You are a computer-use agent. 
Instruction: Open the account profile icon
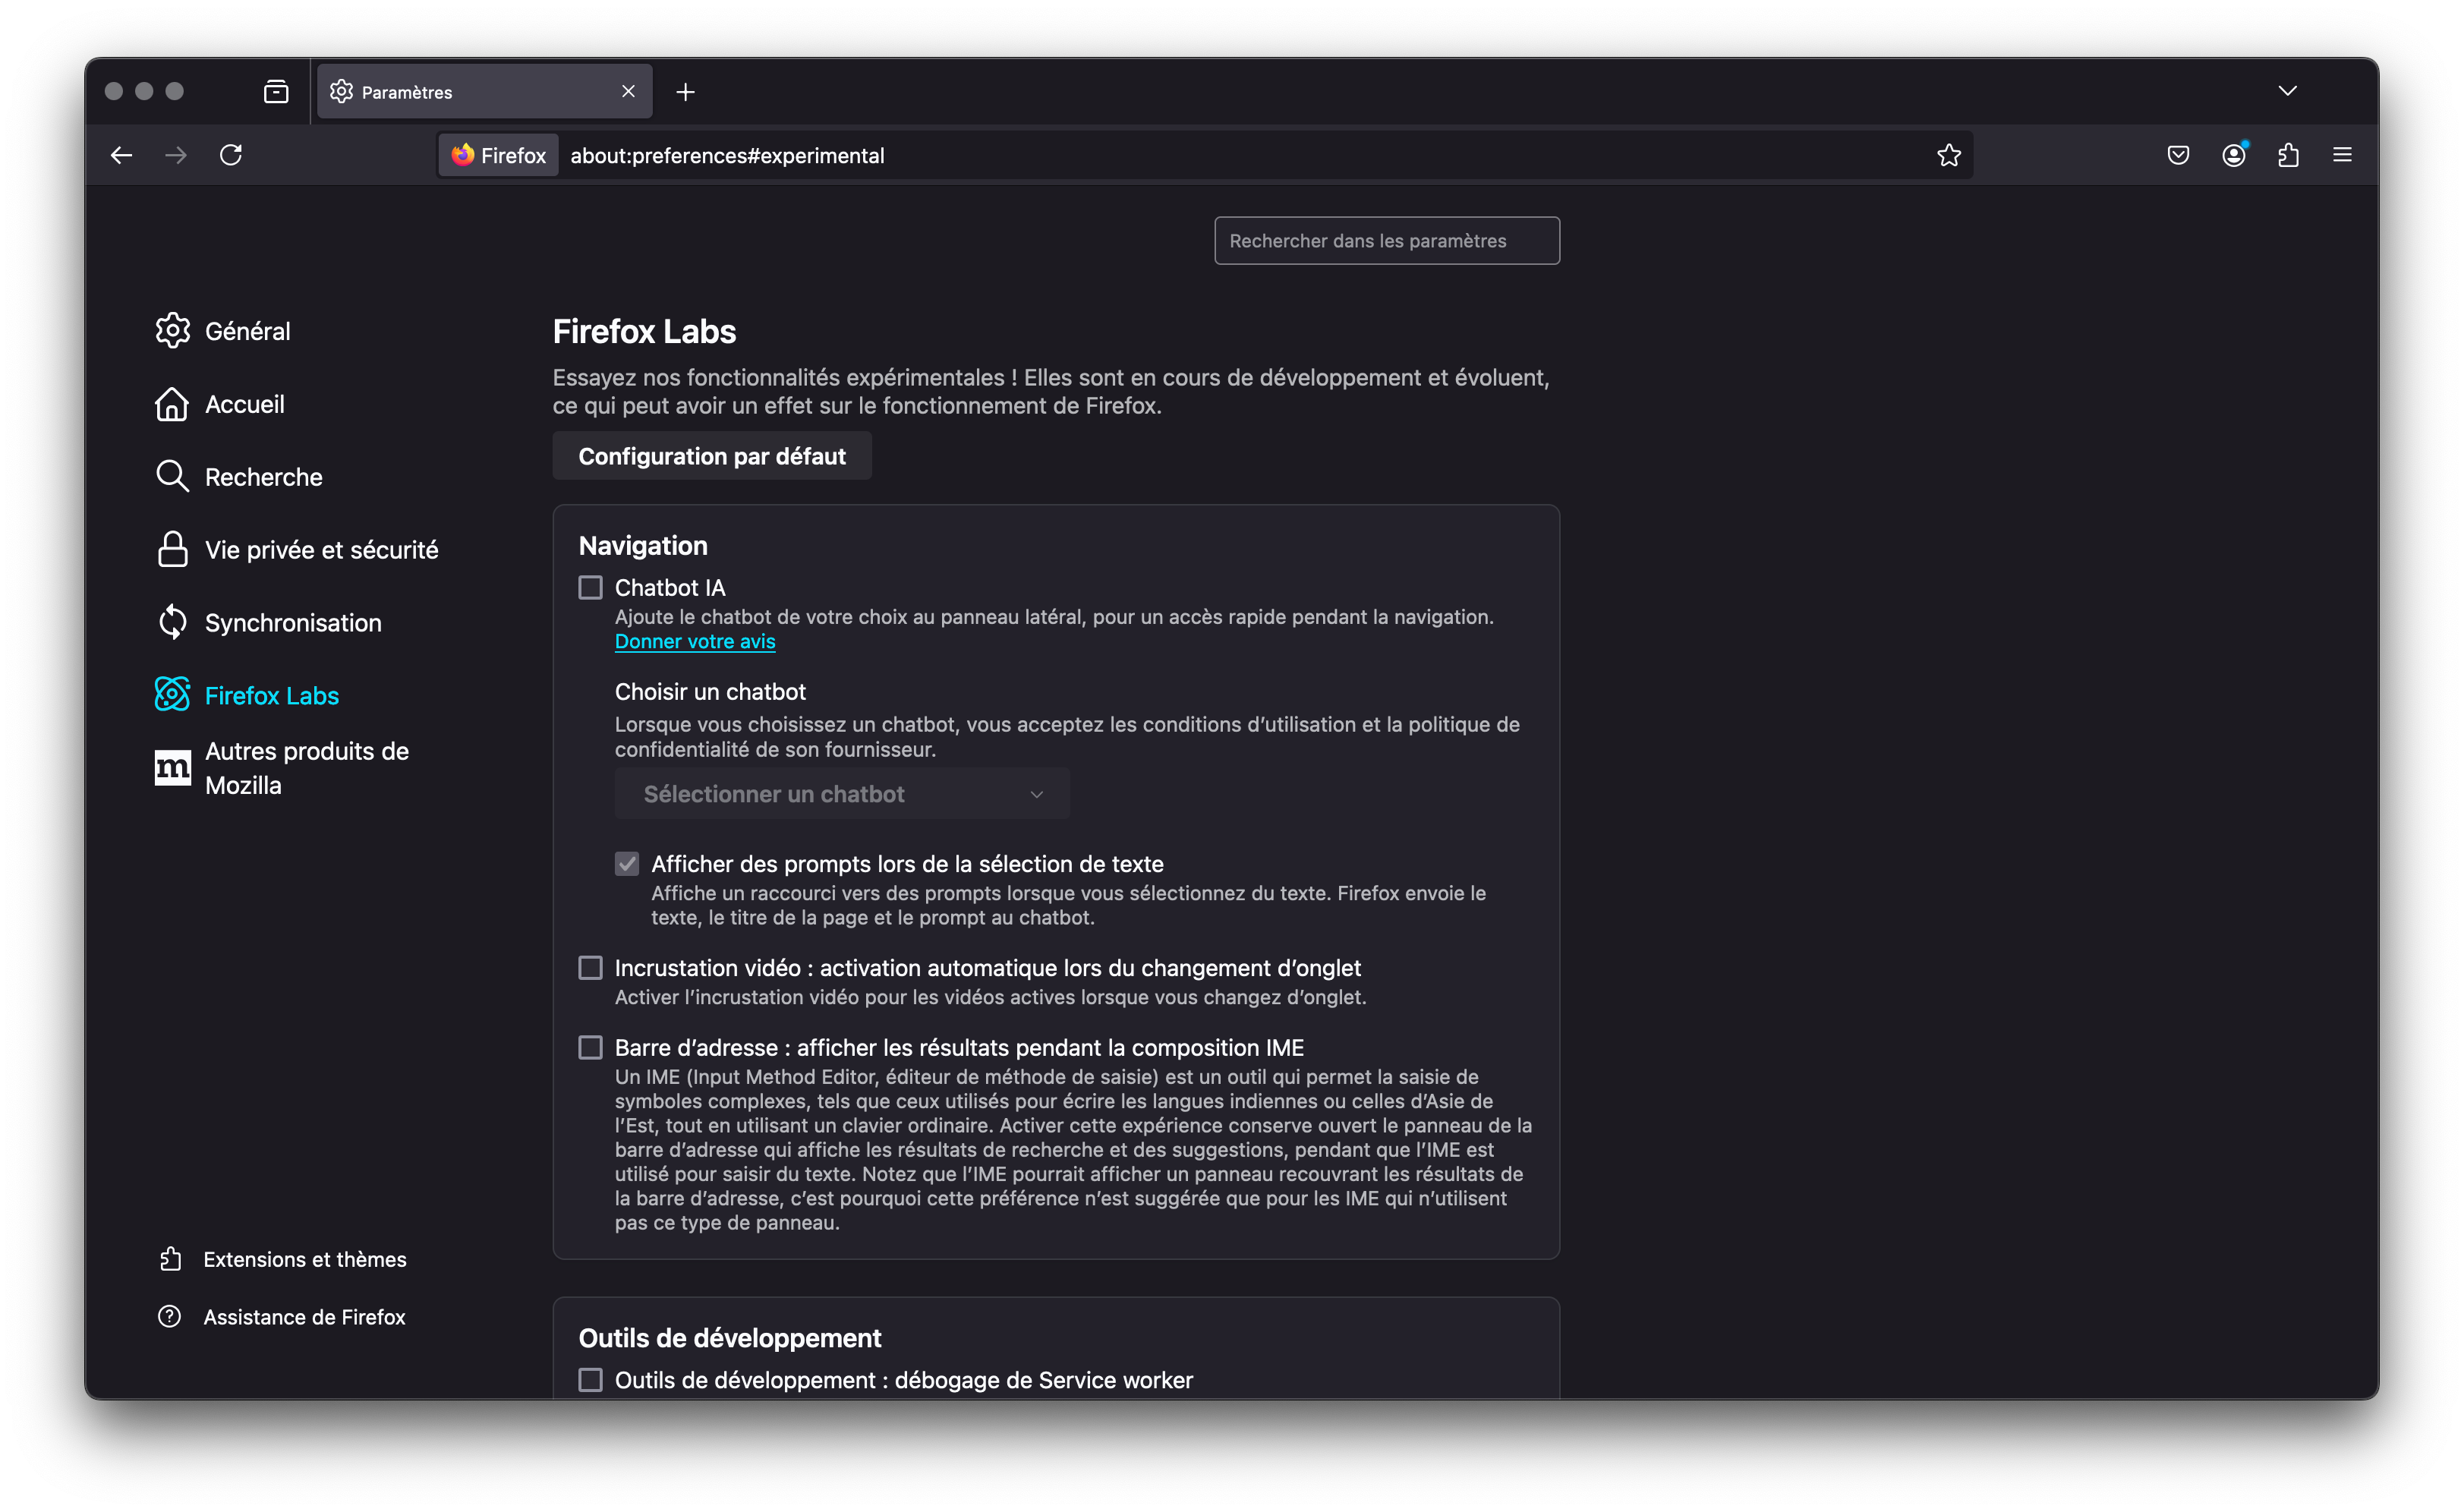coord(2233,155)
